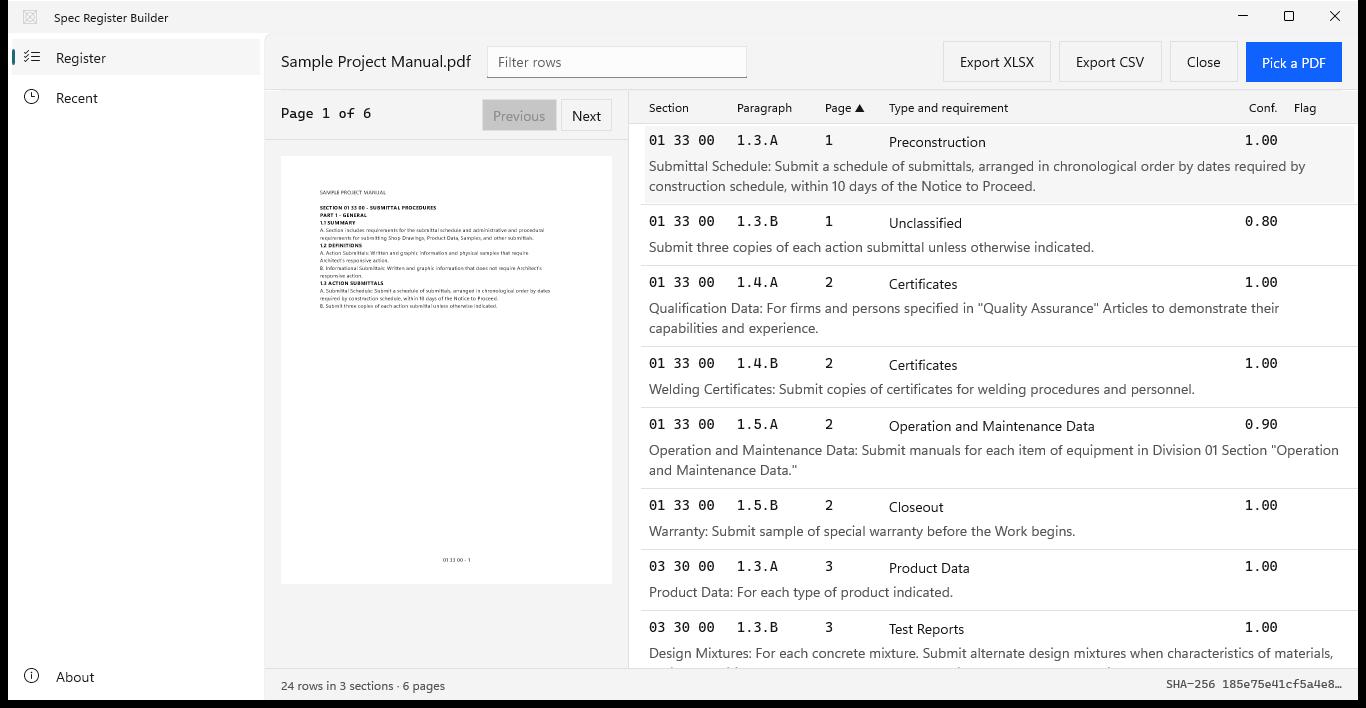
Task: Open the Recent navigation item
Action: coord(134,98)
